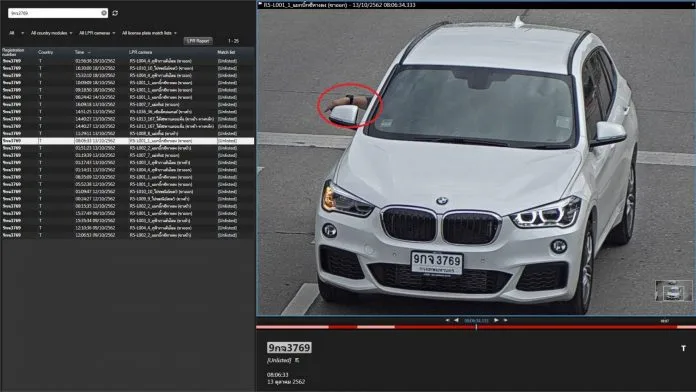Open the All time filter dropdown
The width and height of the screenshot is (696, 392).
[16, 33]
